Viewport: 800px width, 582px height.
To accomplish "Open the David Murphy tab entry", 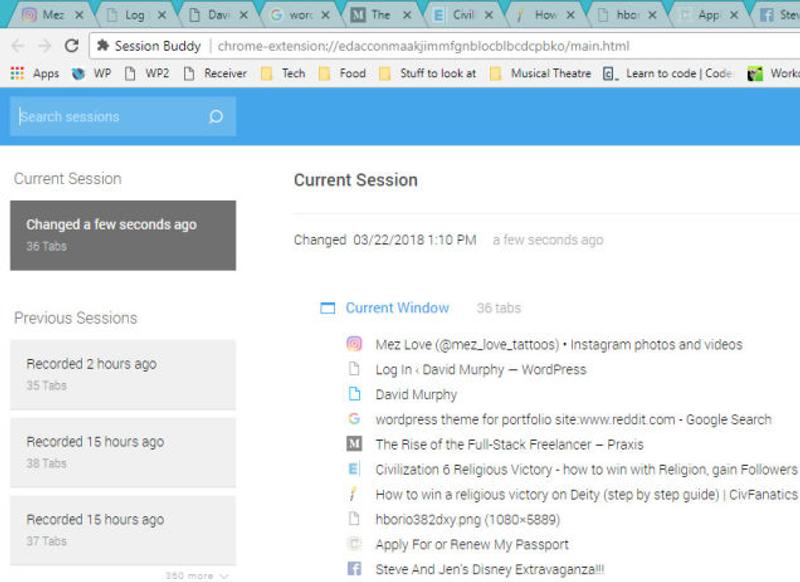I will coord(416,394).
